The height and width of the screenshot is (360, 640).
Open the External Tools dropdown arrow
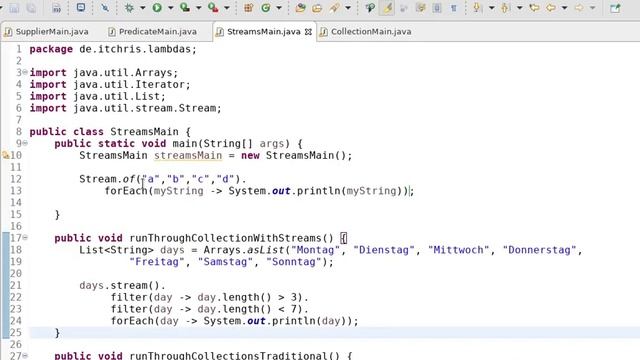pyautogui.click(x=227, y=8)
